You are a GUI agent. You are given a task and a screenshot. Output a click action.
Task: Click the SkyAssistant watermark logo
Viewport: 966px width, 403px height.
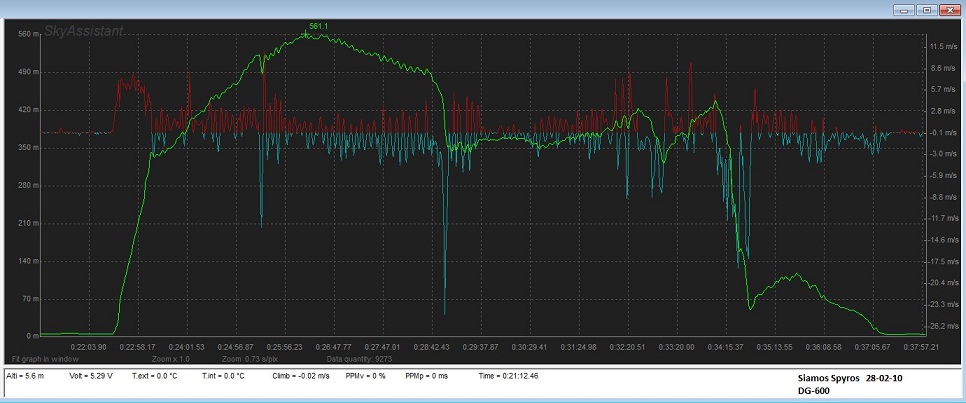tap(83, 31)
